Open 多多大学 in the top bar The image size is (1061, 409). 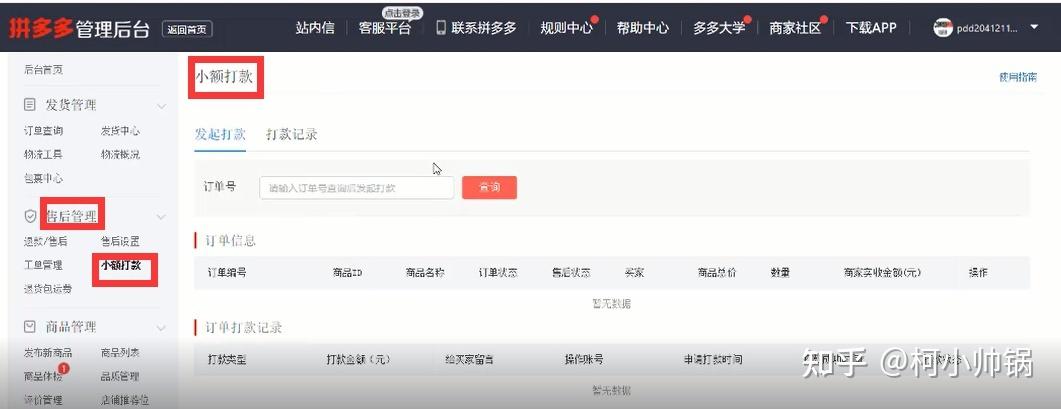pyautogui.click(x=719, y=28)
